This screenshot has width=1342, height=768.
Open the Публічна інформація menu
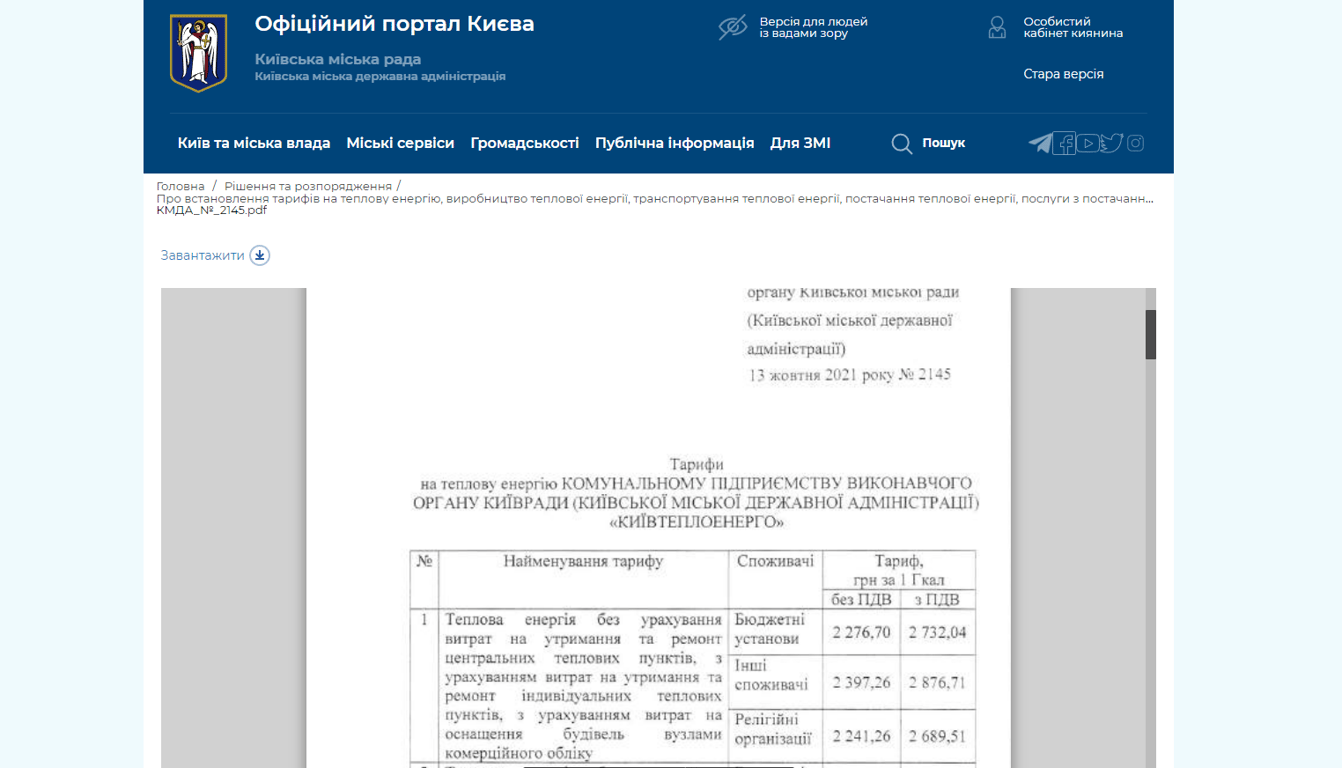pyautogui.click(x=675, y=143)
